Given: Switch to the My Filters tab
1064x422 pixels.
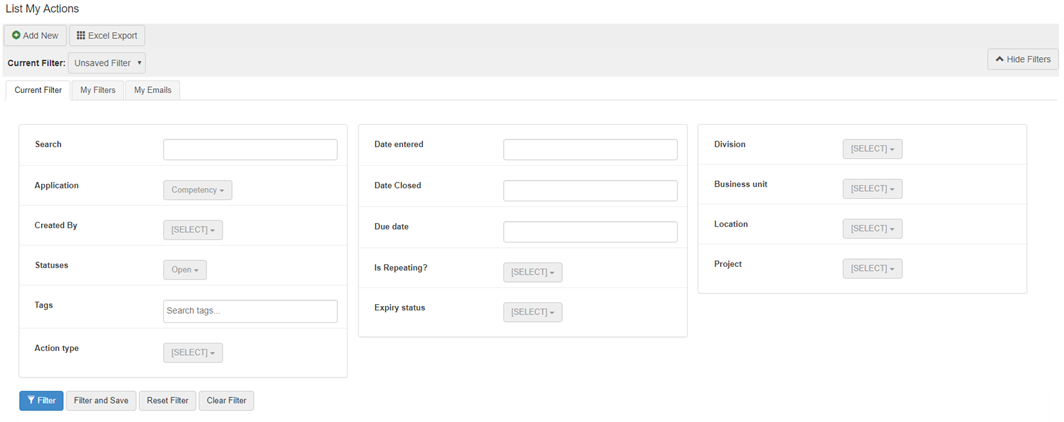Looking at the screenshot, I should pos(98,90).
